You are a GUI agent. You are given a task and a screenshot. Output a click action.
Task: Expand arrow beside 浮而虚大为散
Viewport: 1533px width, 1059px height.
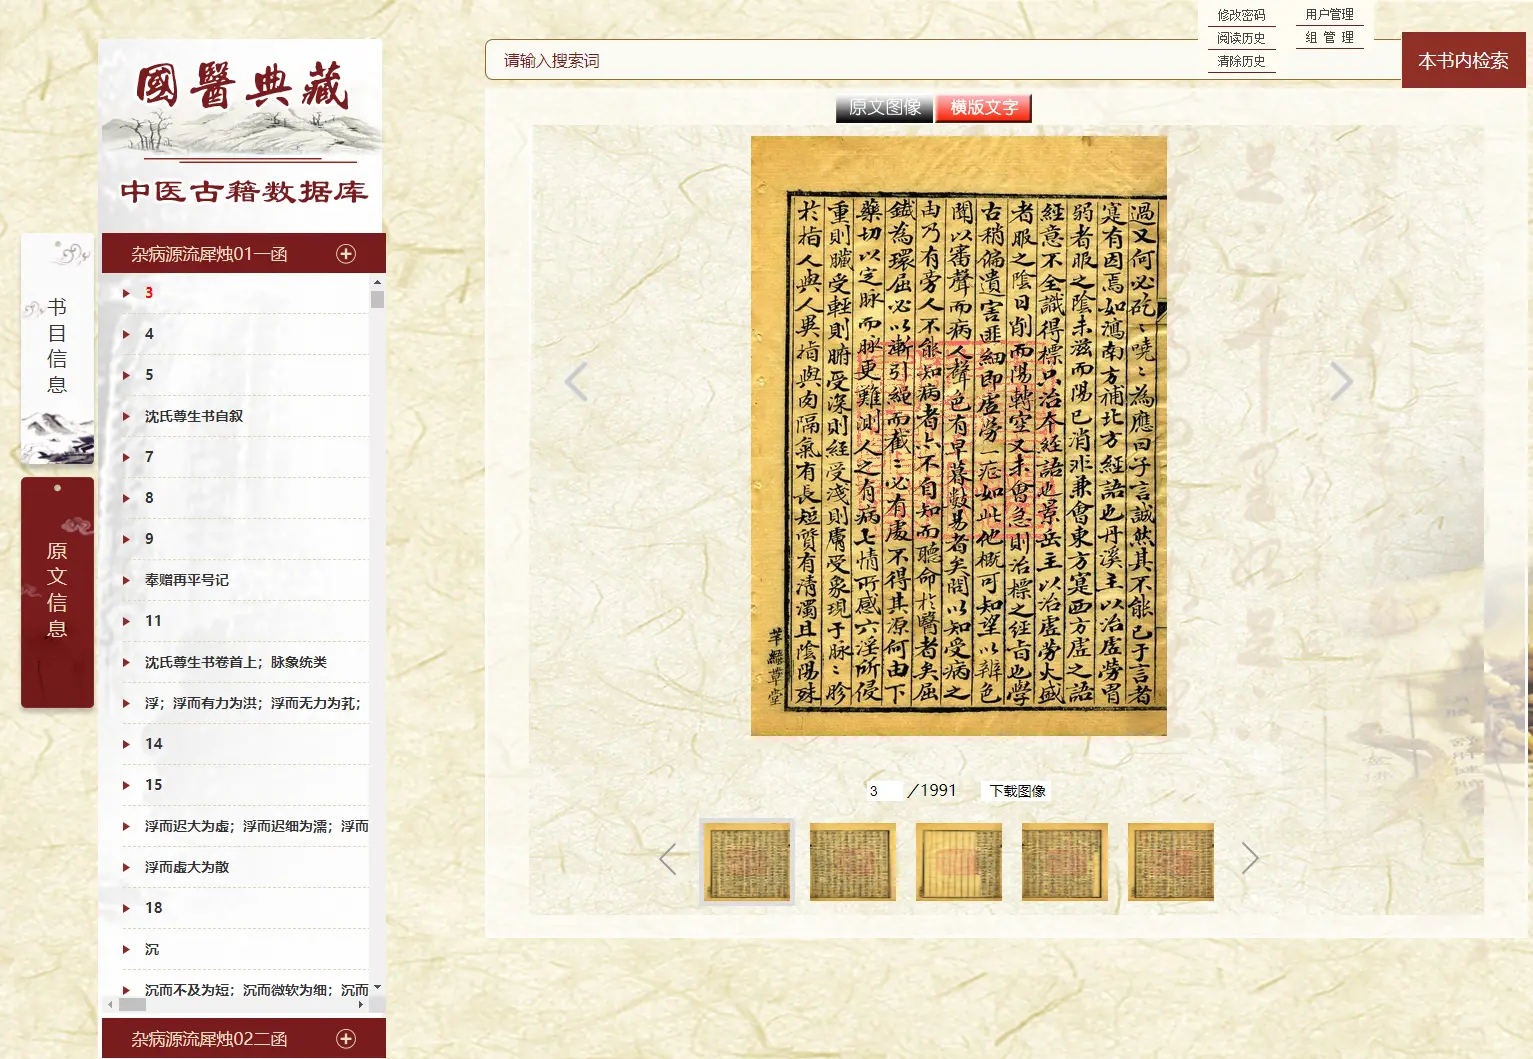pos(127,867)
